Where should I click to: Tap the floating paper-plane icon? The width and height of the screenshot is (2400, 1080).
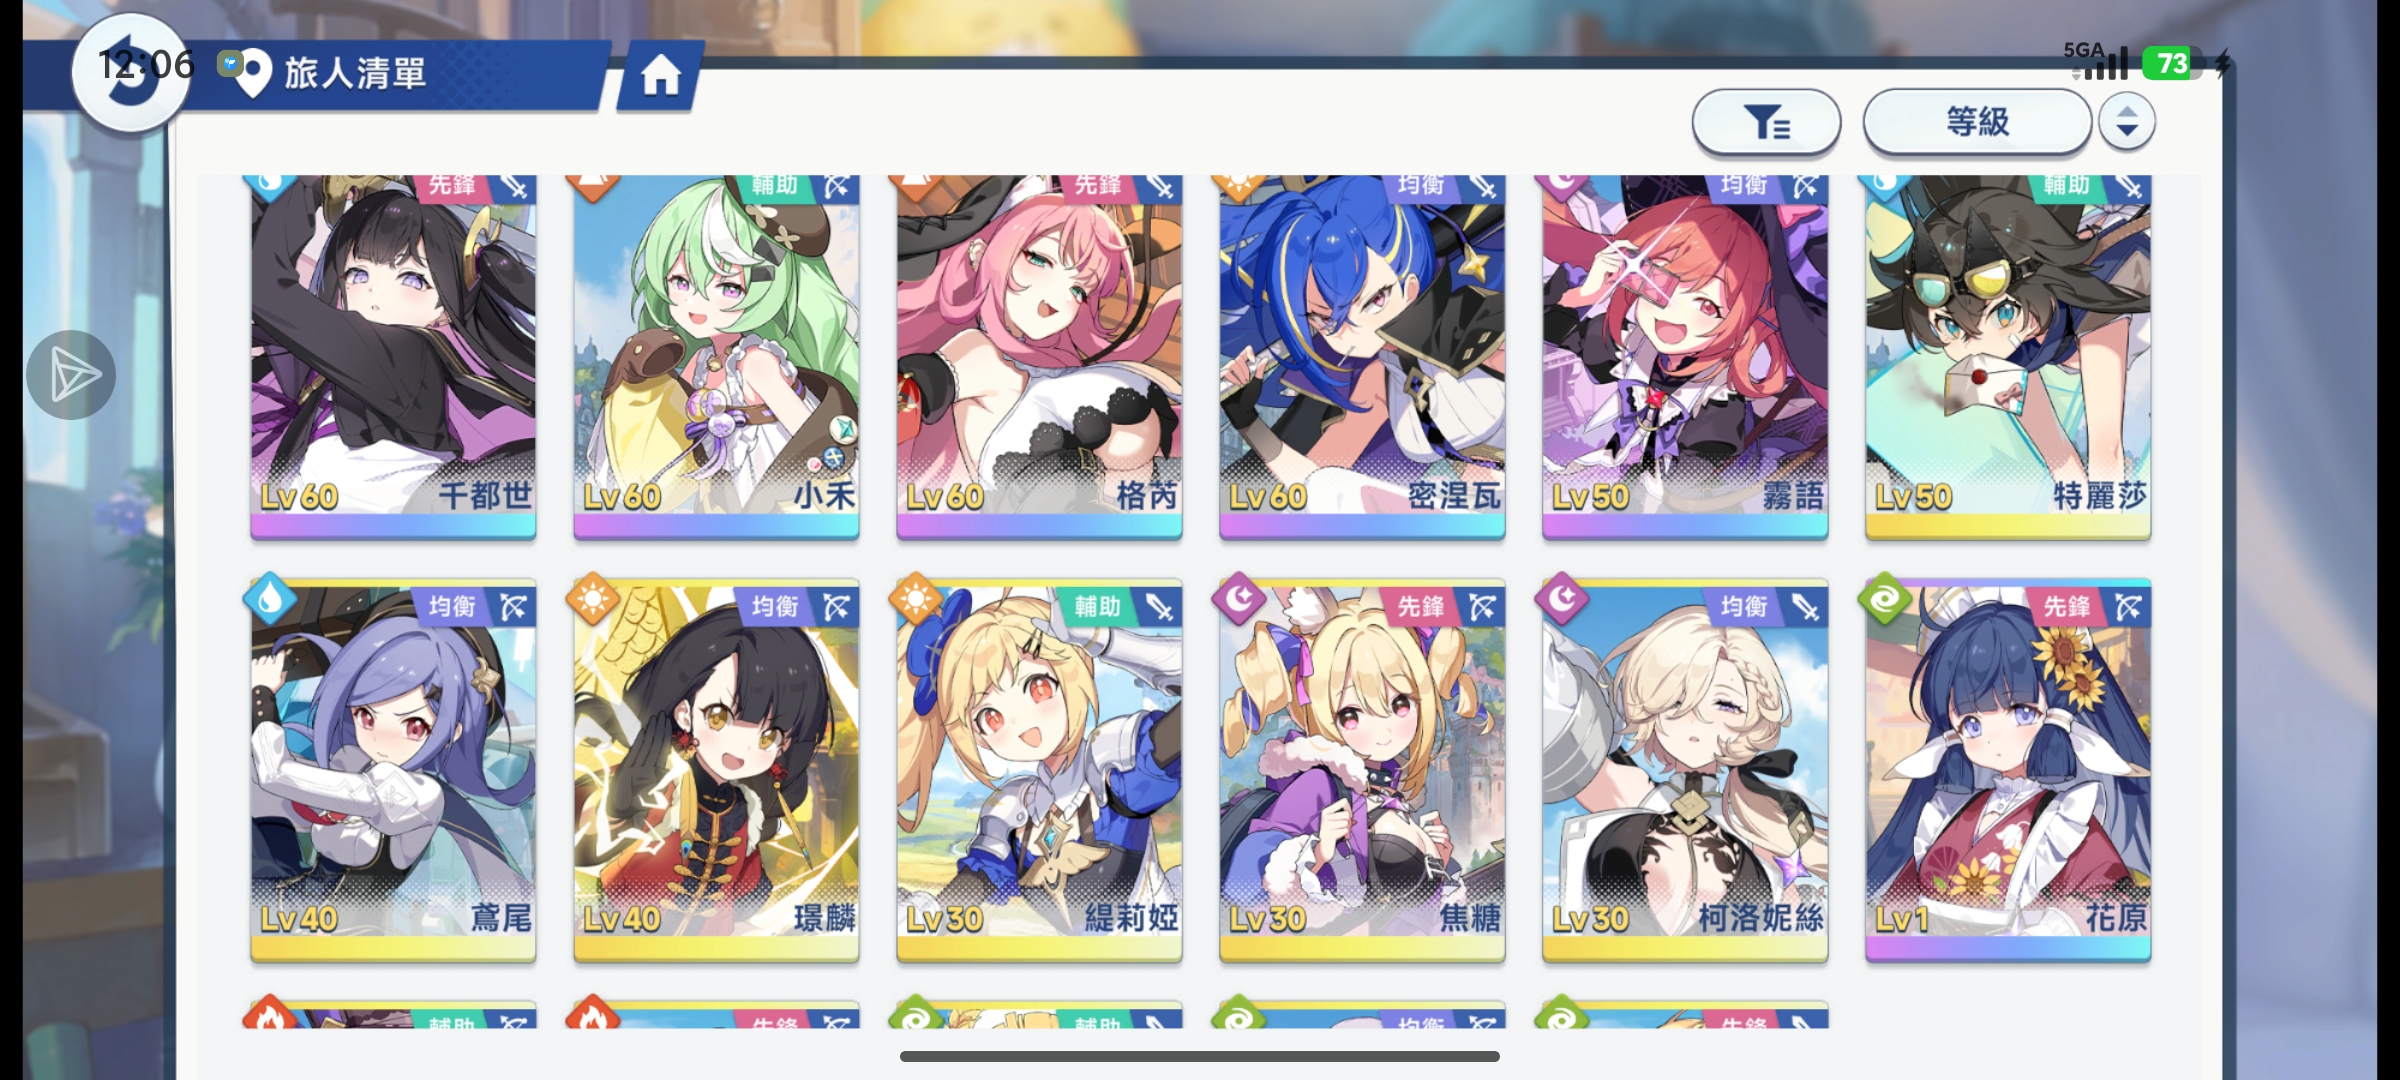71,375
